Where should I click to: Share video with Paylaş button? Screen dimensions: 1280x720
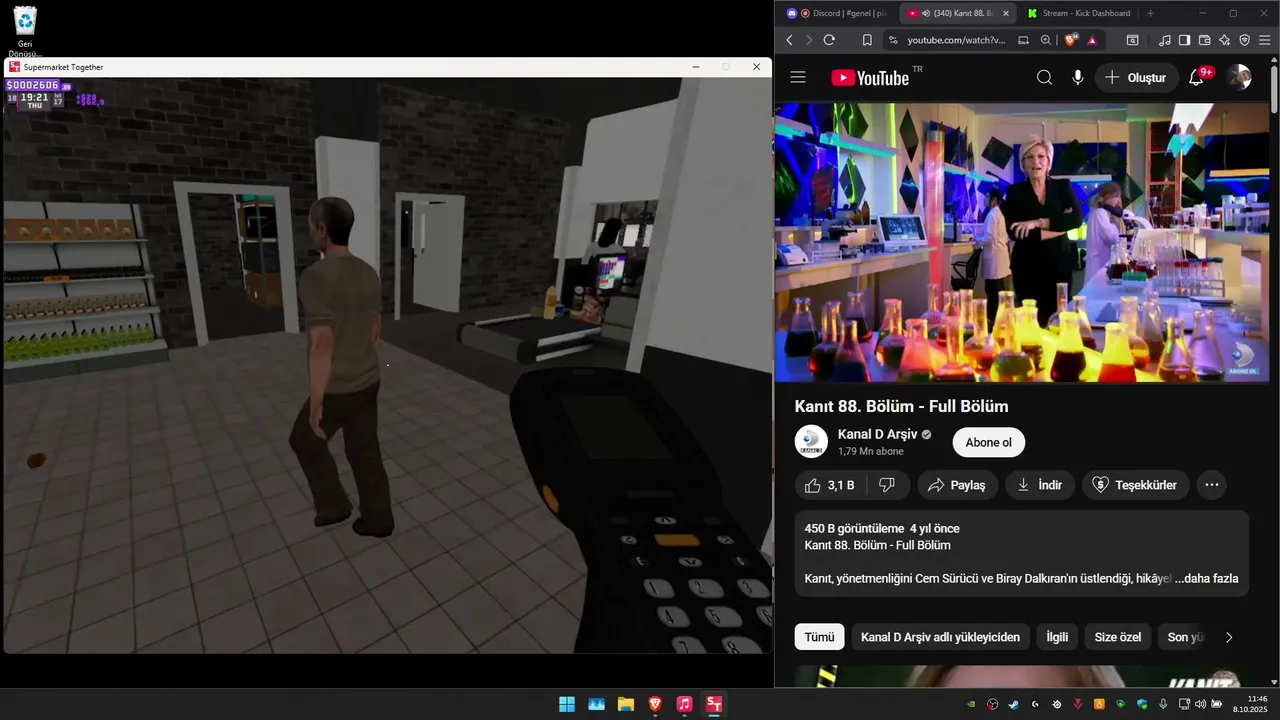click(957, 485)
